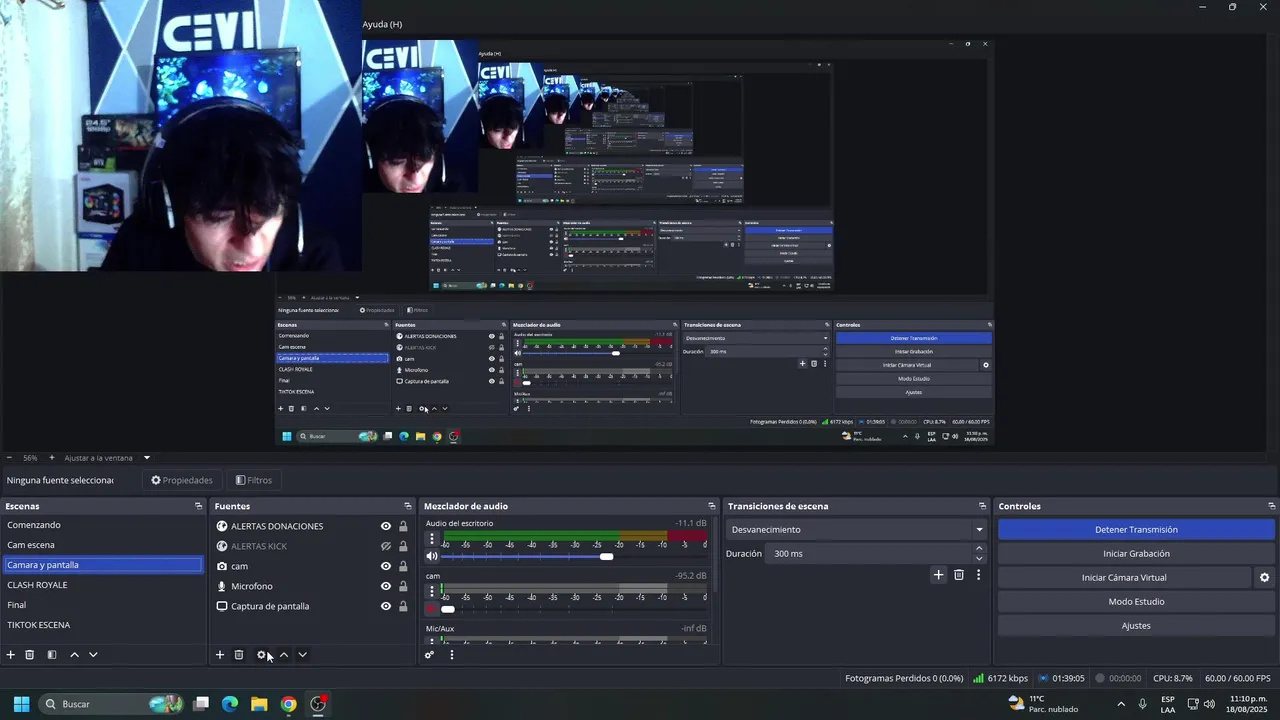Adjust Audio del escritorio volume slider
Image resolution: width=1280 pixels, height=720 pixels.
coord(606,556)
